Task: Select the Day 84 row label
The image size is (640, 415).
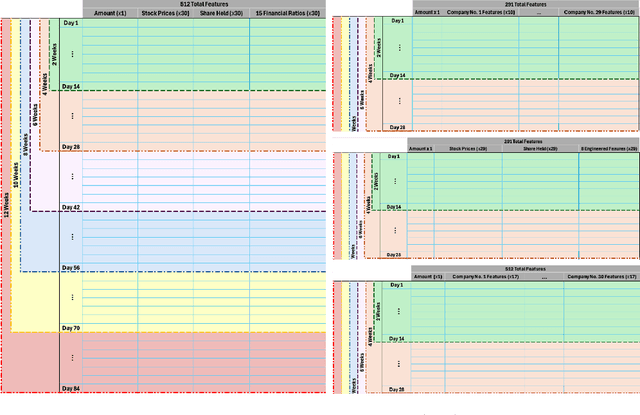Action: click(70, 388)
